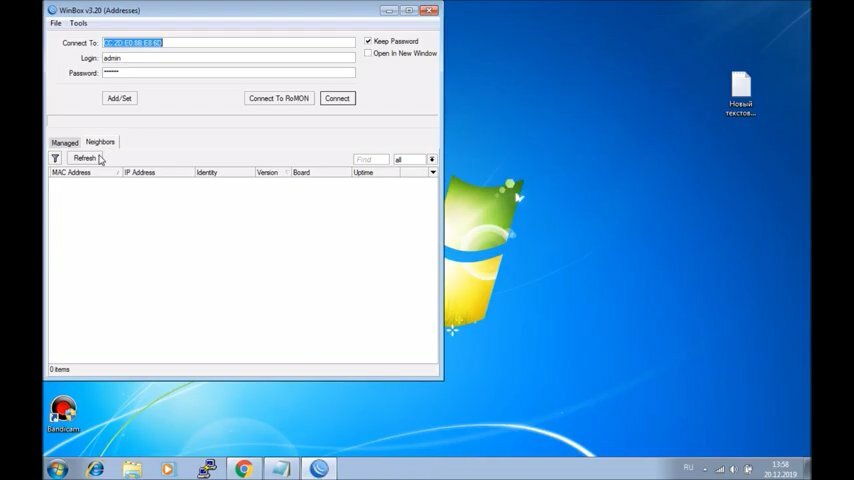Open Windows Media Player from taskbar
854x480 pixels.
coord(168,469)
